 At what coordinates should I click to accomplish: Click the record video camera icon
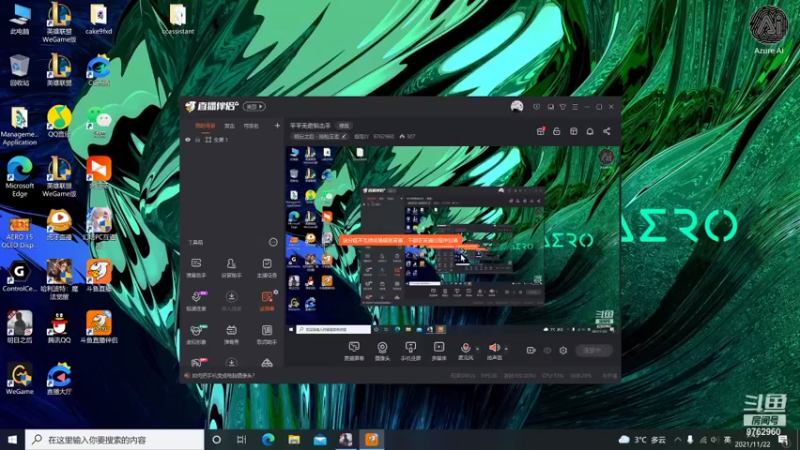[x=531, y=351]
